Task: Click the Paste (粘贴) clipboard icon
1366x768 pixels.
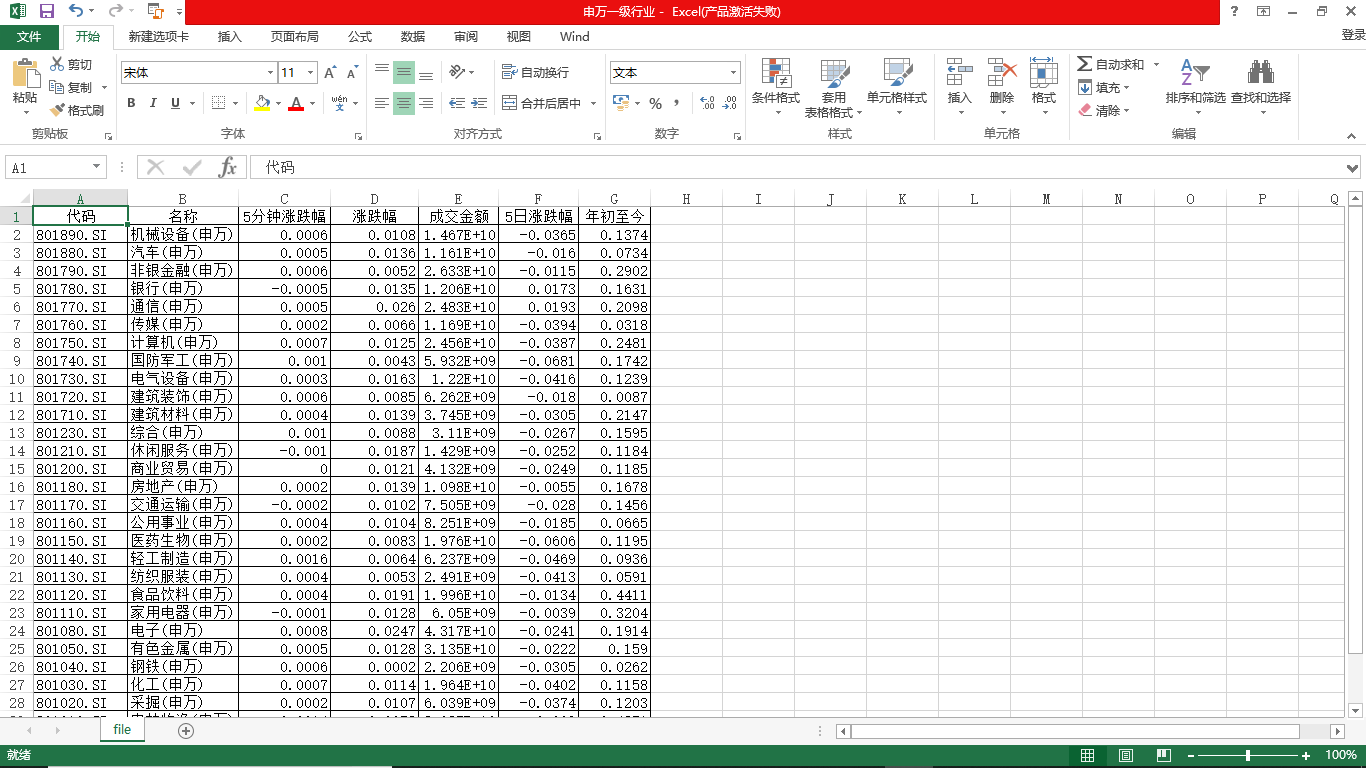Action: pyautogui.click(x=25, y=74)
